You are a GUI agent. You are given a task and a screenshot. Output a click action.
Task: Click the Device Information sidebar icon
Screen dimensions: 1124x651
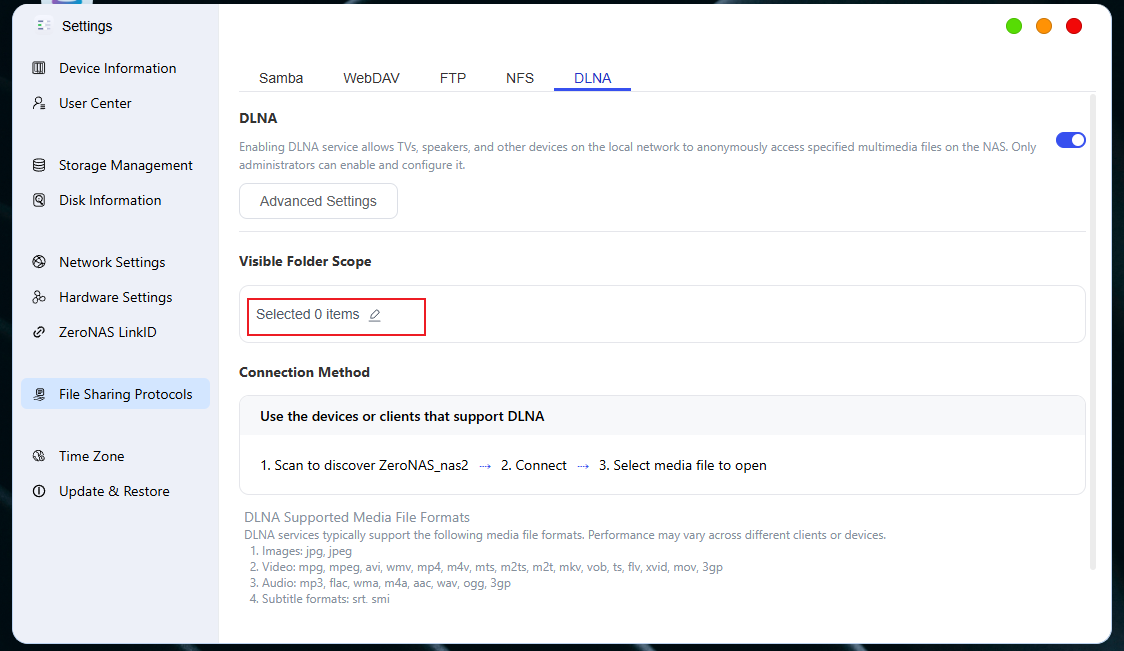tap(39, 68)
